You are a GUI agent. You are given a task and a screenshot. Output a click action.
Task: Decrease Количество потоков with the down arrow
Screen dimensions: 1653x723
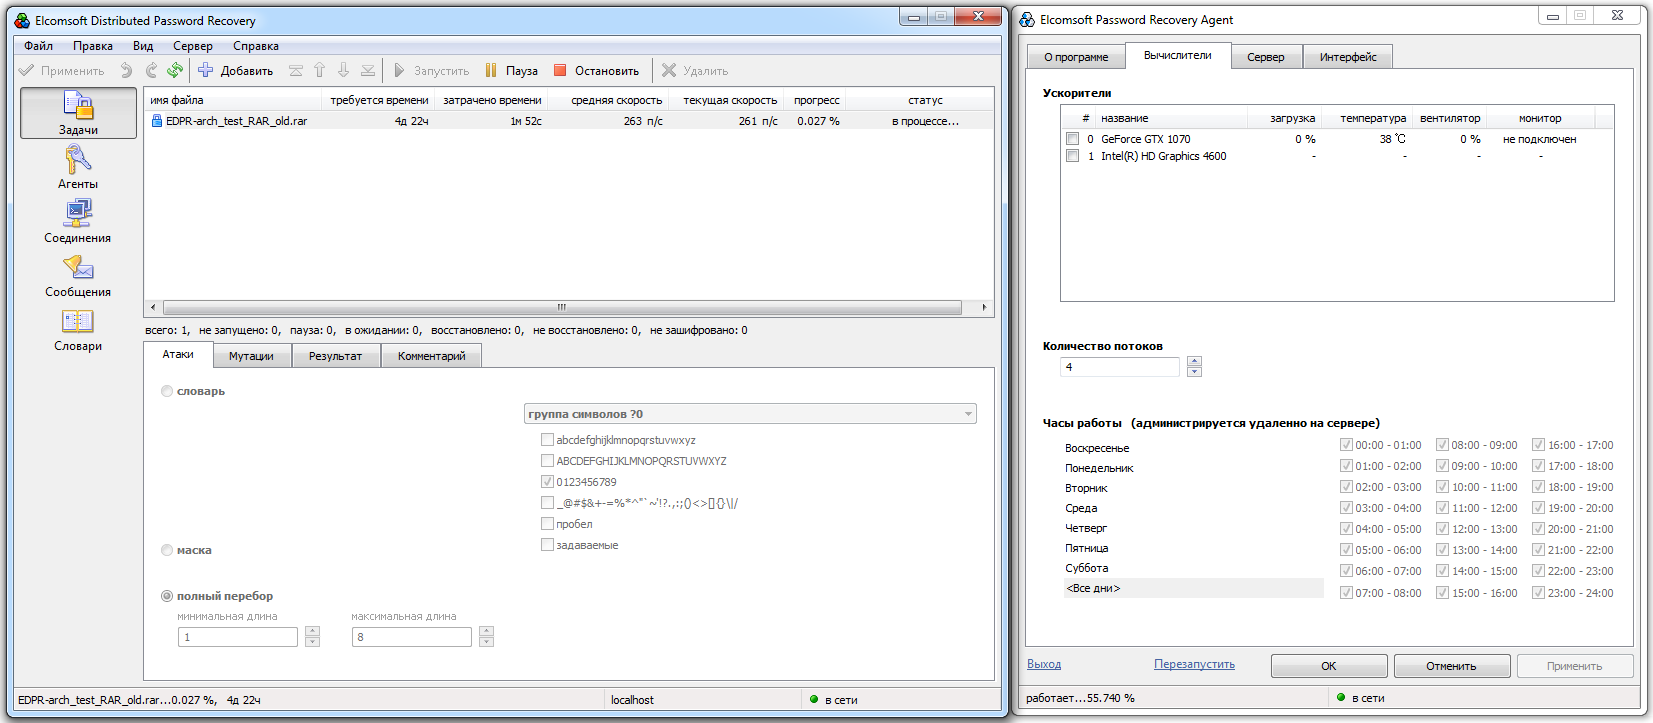tap(1194, 372)
